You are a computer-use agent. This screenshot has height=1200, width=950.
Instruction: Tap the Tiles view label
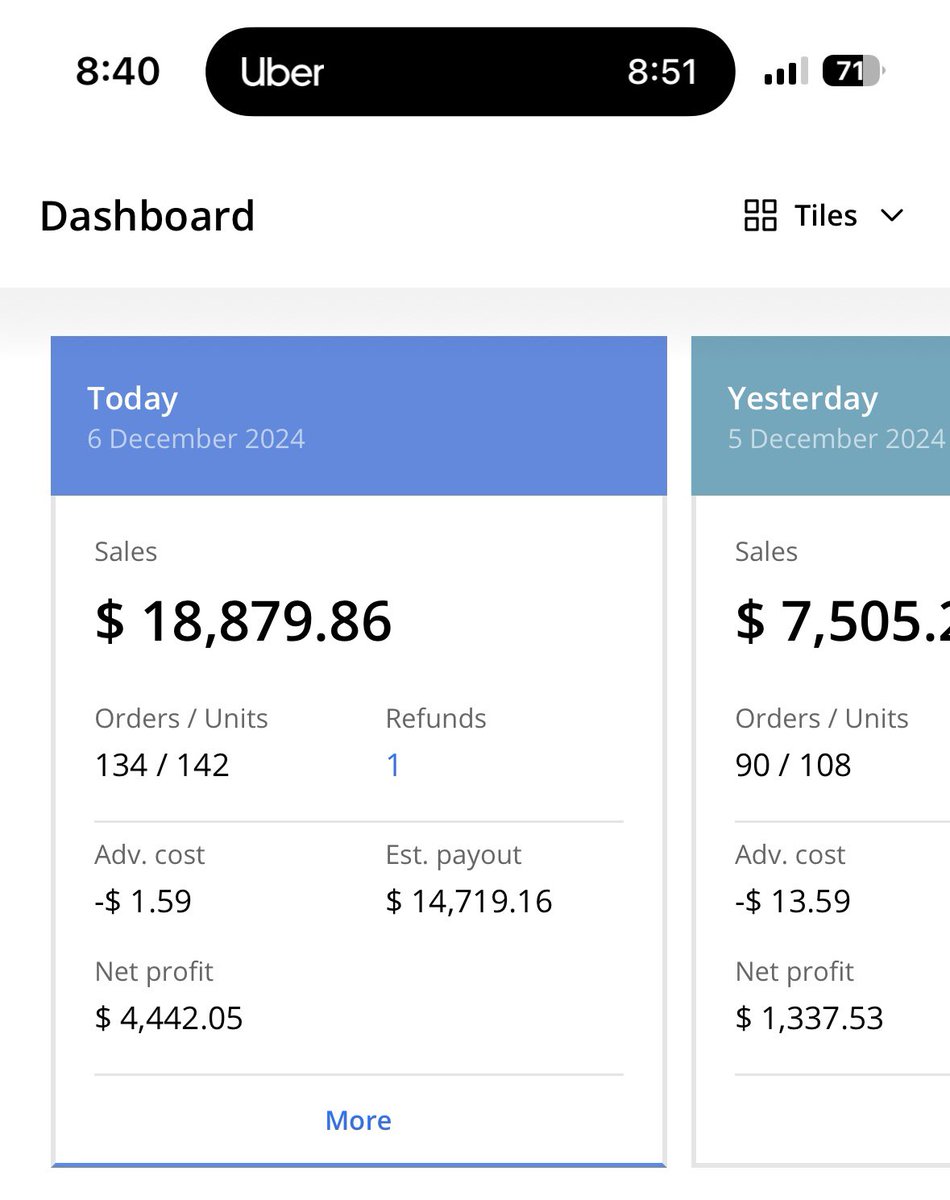[x=826, y=215]
